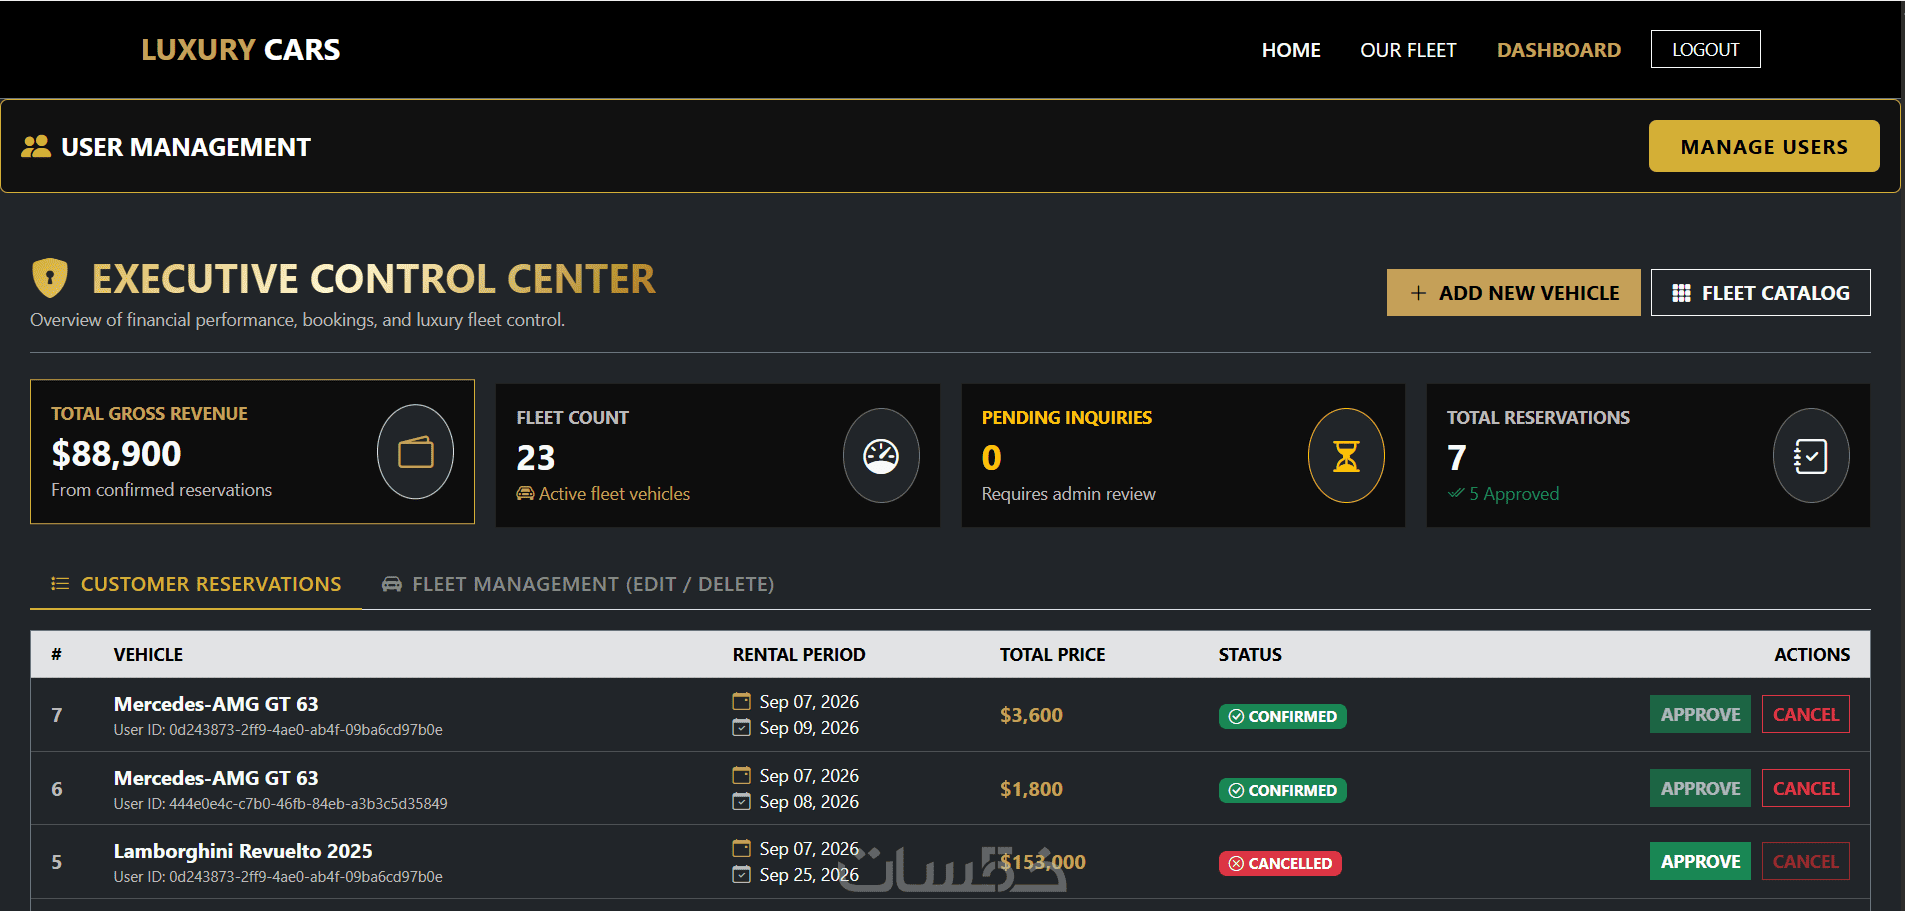Click the shield icon beside Executive Control Center

click(x=50, y=278)
